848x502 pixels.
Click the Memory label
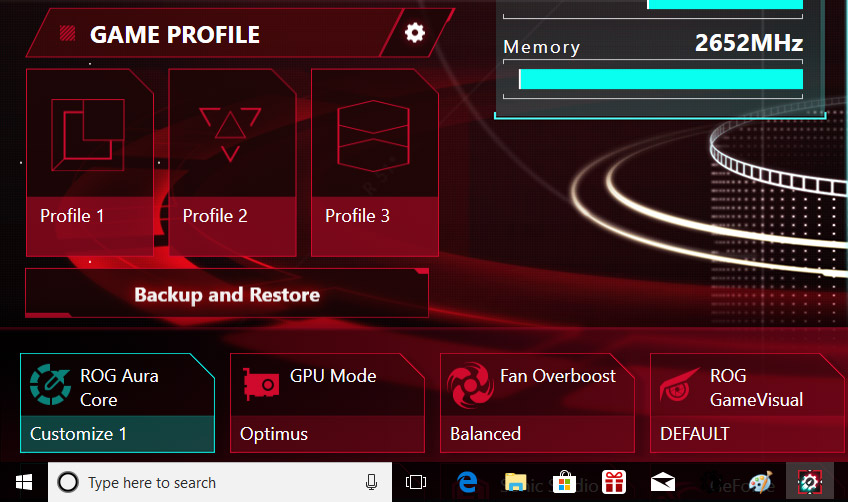click(x=542, y=47)
